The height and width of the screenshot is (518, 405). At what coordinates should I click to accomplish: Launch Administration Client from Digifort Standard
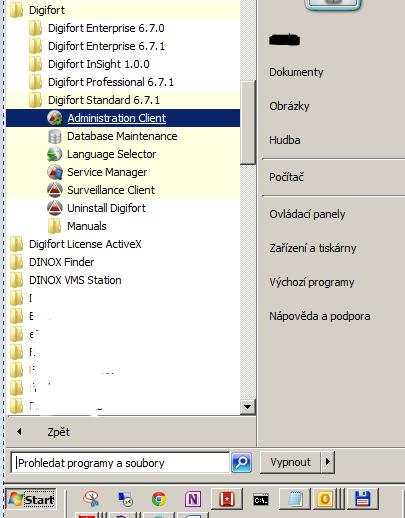[123, 118]
